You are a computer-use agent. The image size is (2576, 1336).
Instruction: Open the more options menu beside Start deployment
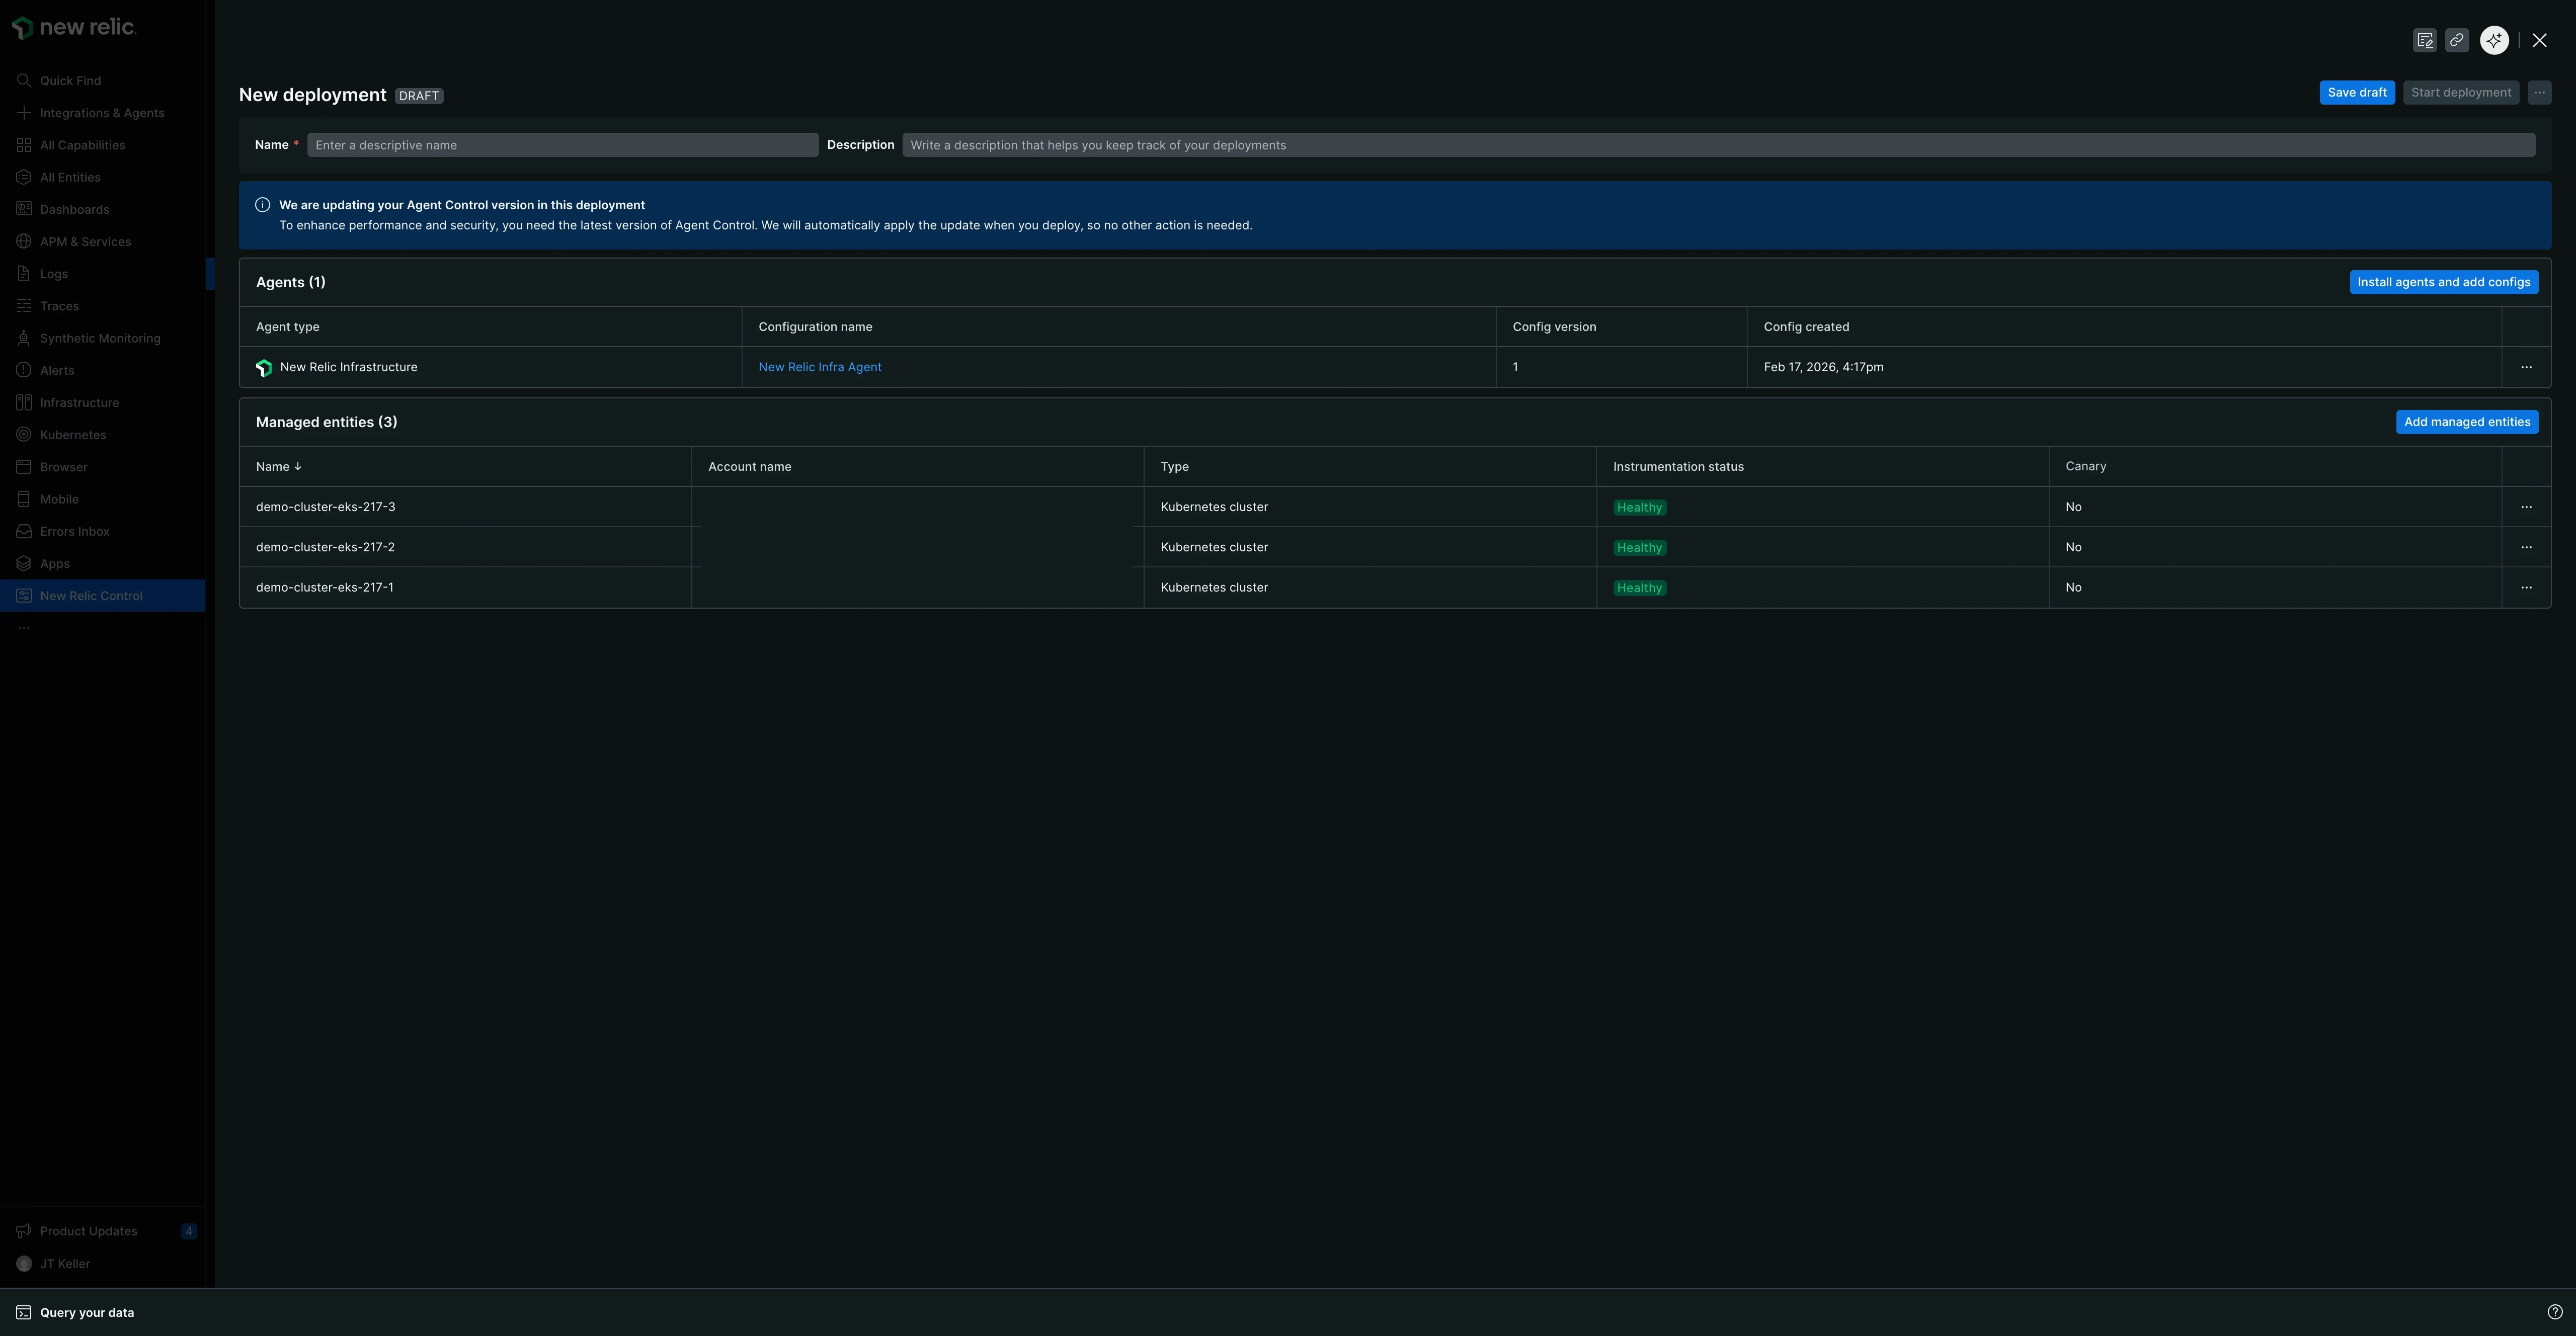pos(2539,93)
